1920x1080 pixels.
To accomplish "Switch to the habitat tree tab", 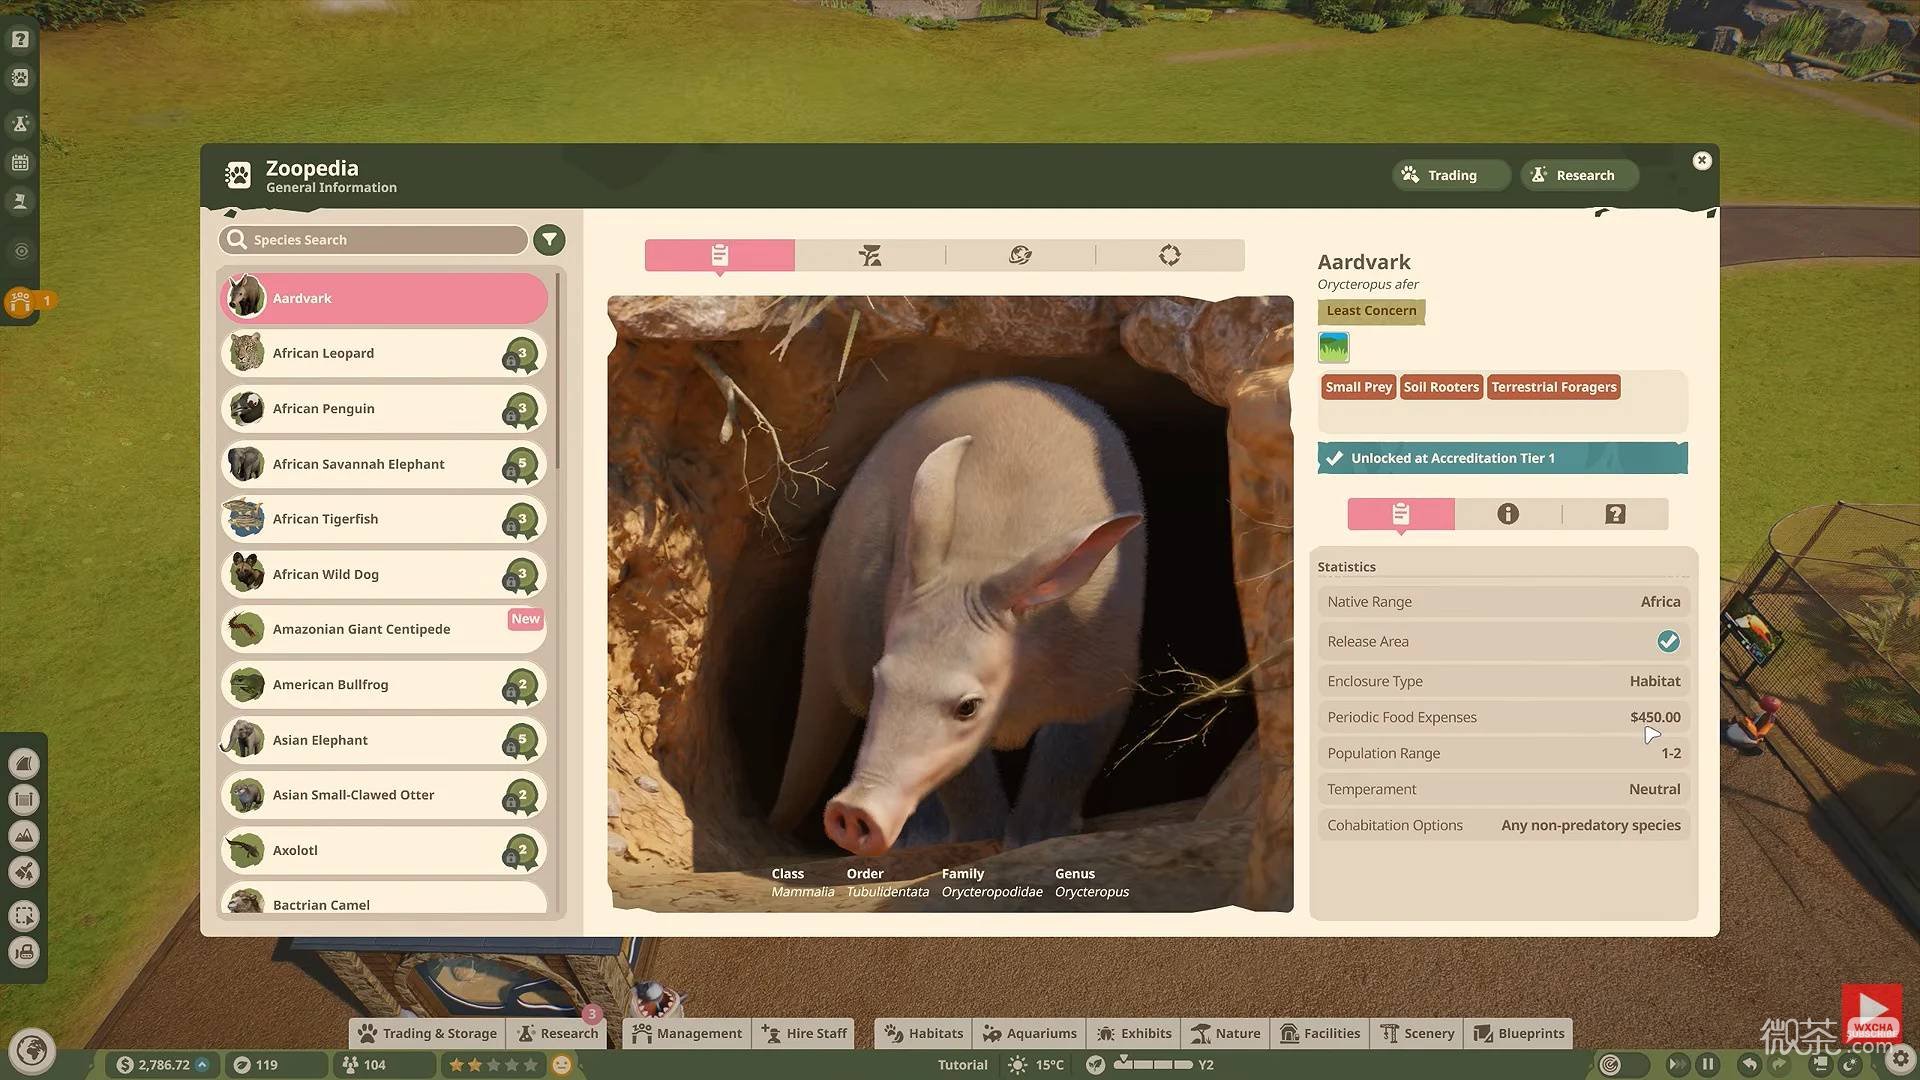I will point(870,255).
